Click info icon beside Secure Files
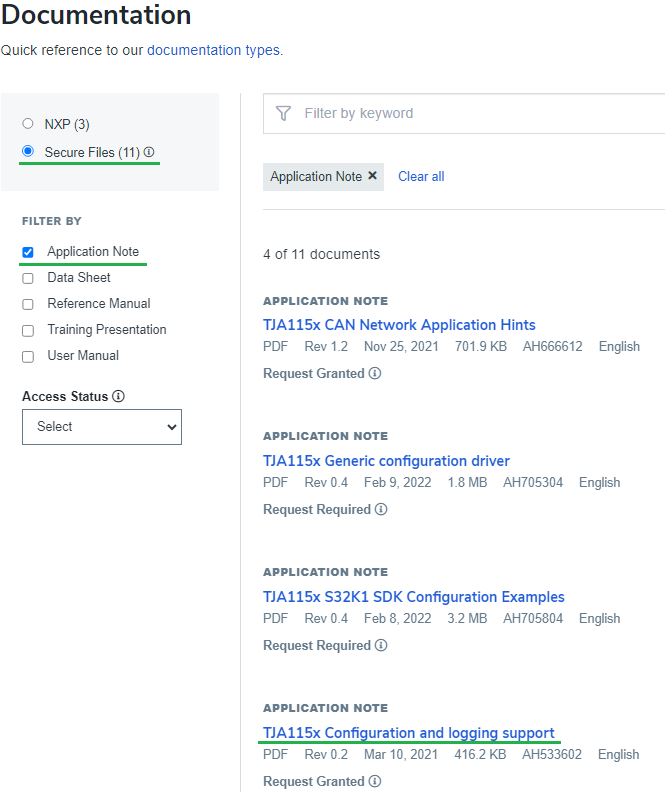672x792 pixels. [x=149, y=152]
